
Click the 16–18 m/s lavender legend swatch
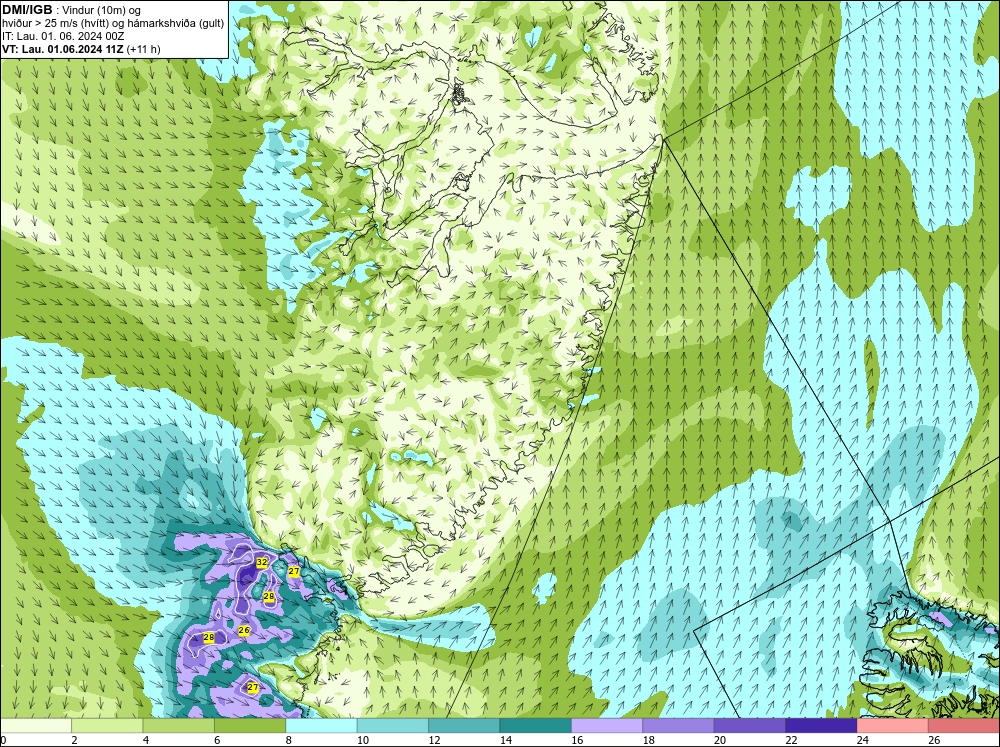click(607, 725)
